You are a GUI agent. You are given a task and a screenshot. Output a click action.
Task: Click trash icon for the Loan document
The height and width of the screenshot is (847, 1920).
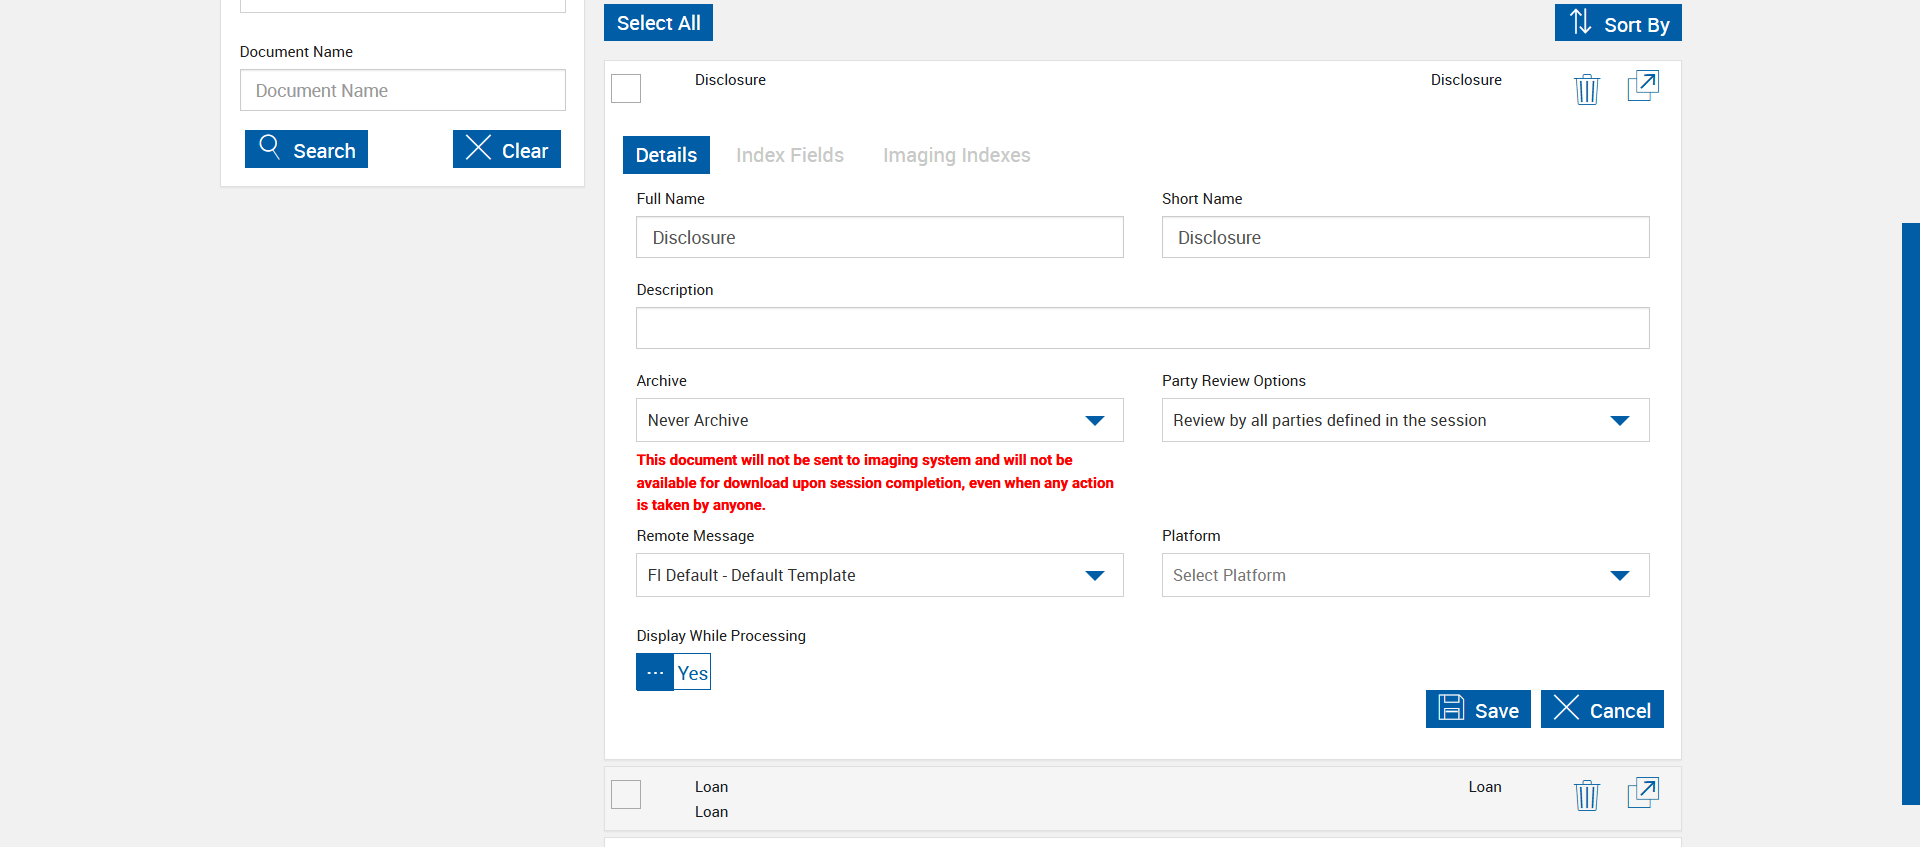click(x=1586, y=795)
